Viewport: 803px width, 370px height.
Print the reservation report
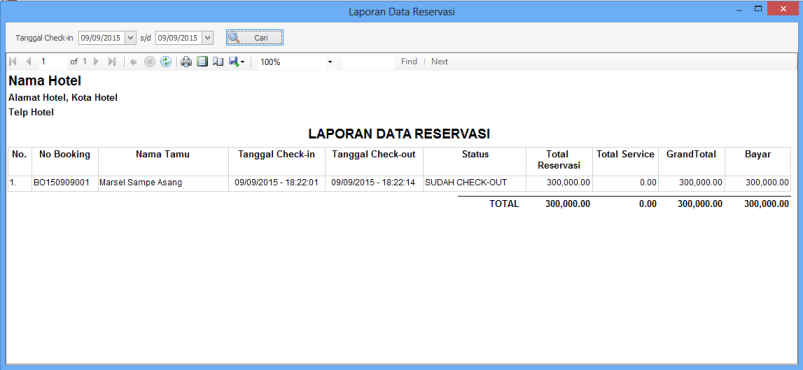click(x=186, y=61)
